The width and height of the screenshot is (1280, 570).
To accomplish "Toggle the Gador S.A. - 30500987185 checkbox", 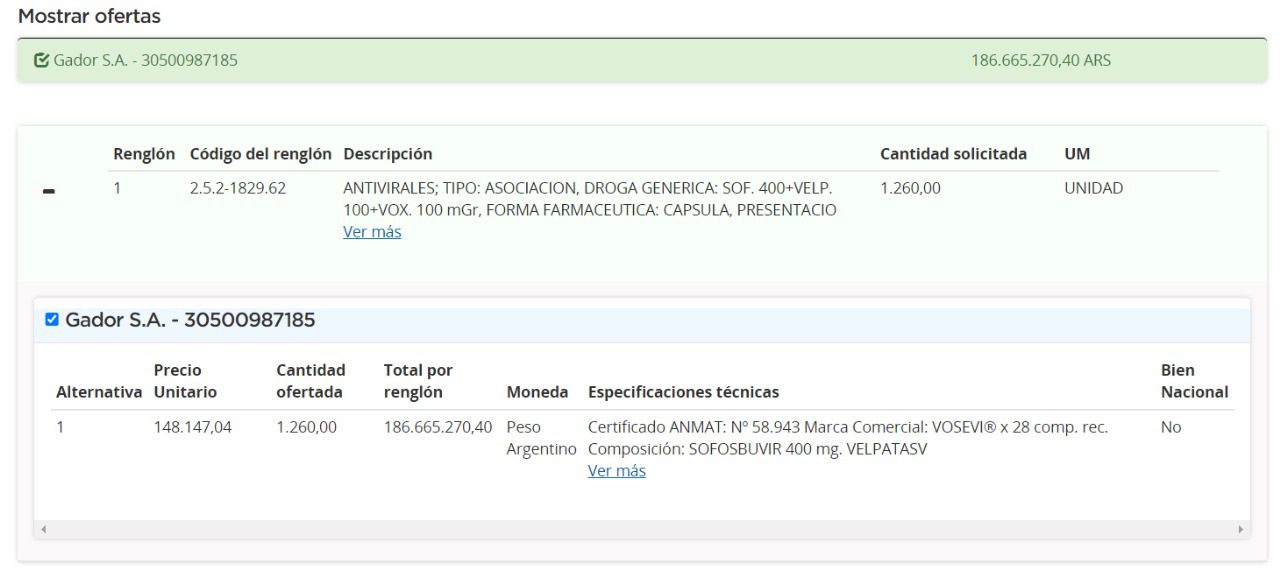I will (52, 320).
